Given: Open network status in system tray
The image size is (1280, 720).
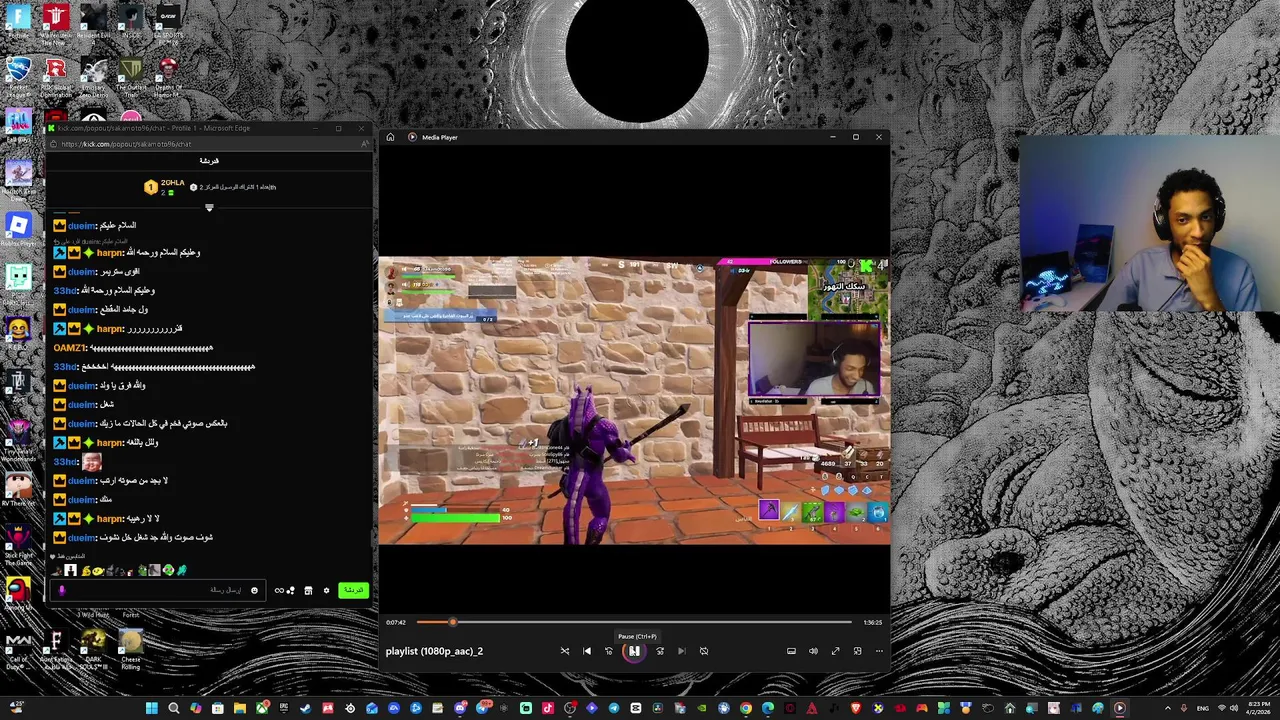Looking at the screenshot, I should coord(1220,709).
